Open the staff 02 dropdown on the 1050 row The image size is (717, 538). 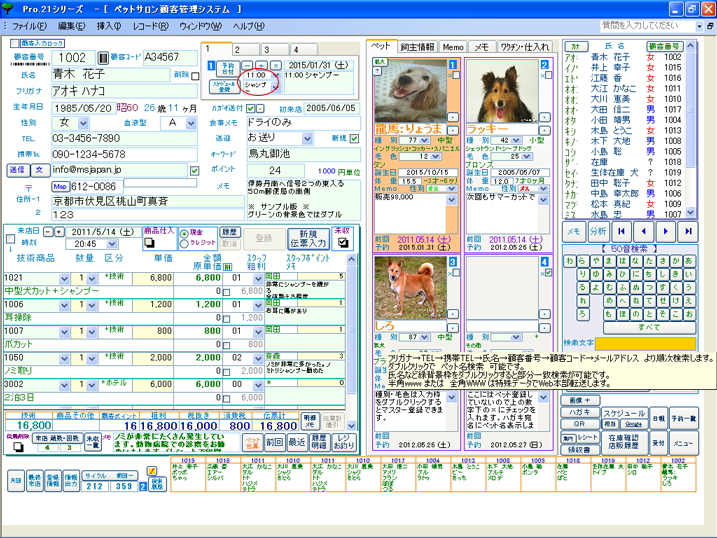pyautogui.click(x=258, y=358)
